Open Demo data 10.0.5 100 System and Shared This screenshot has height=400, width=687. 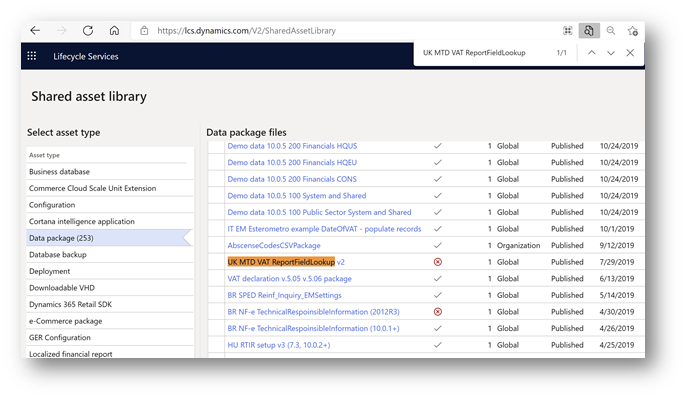coord(297,196)
